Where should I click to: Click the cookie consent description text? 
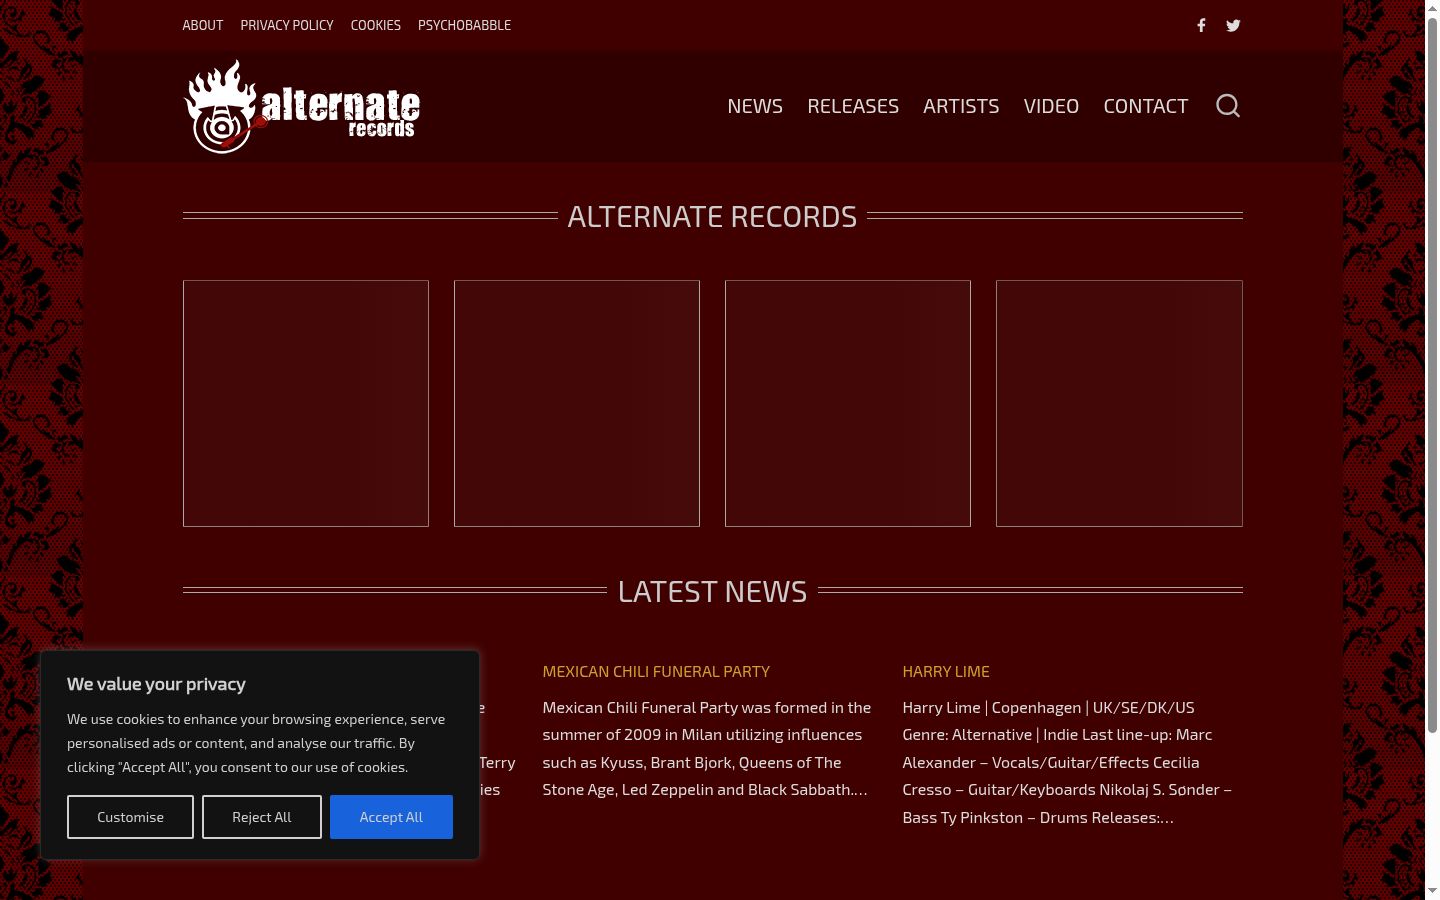click(x=256, y=743)
